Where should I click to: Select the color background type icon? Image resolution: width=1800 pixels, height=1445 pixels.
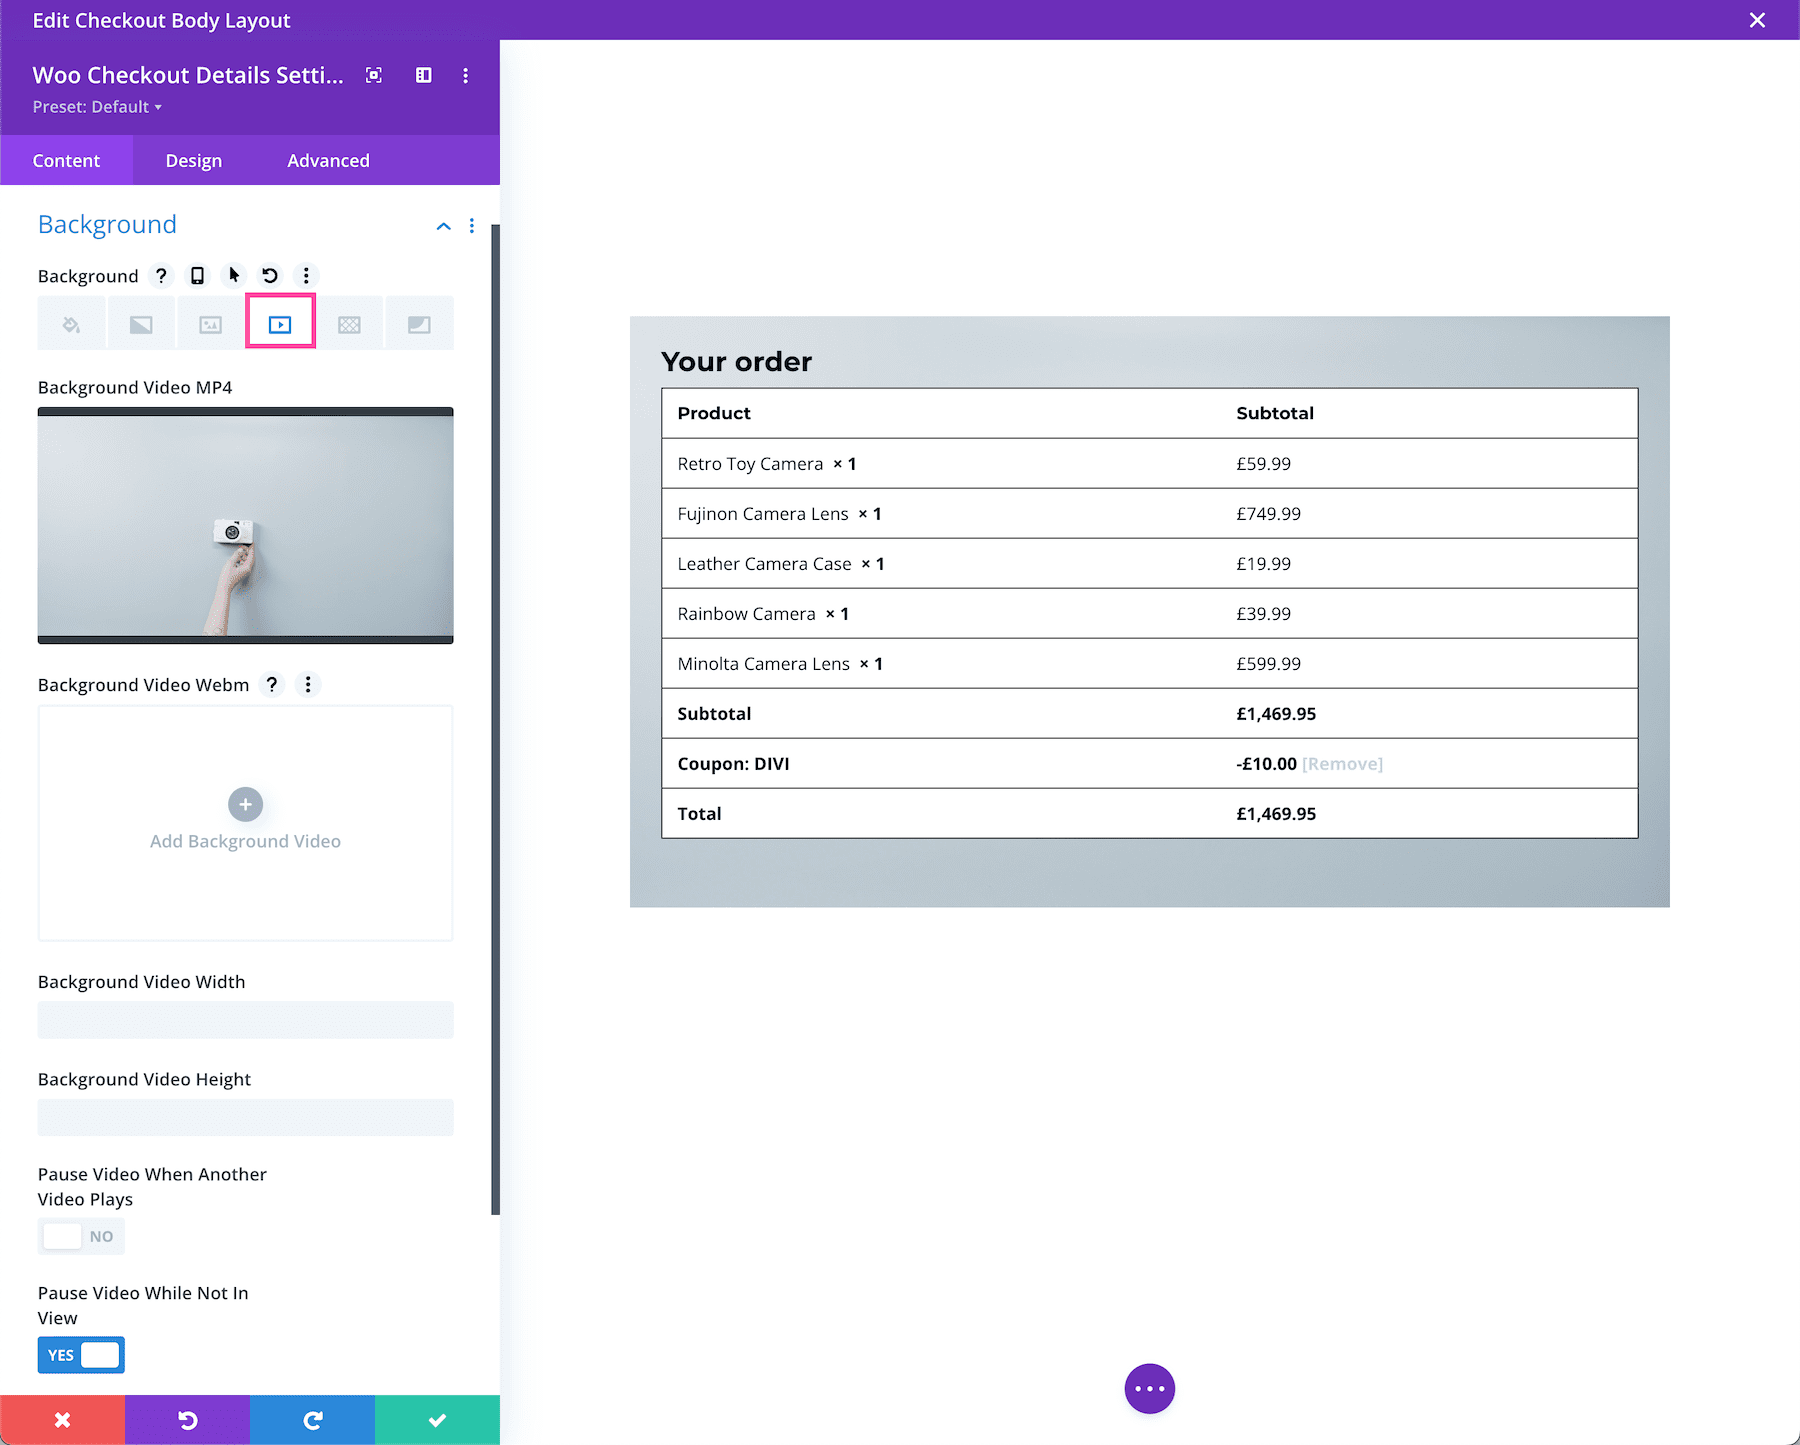[71, 322]
